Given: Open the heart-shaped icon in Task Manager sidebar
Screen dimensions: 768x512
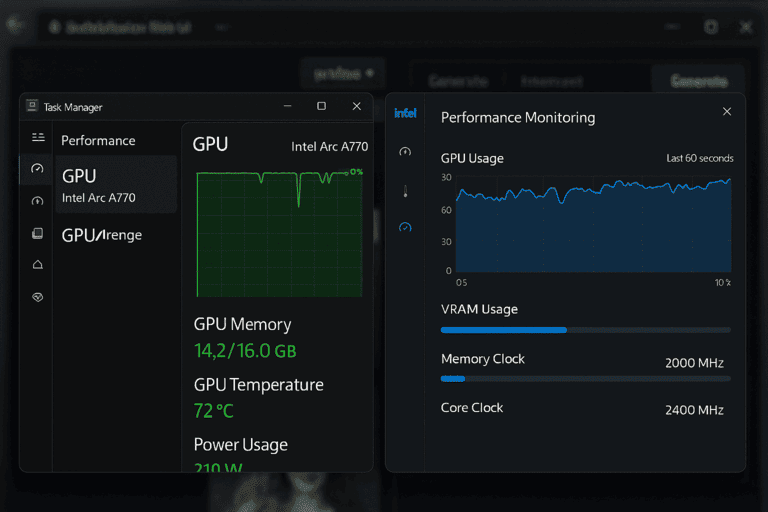Looking at the screenshot, I should (x=37, y=297).
